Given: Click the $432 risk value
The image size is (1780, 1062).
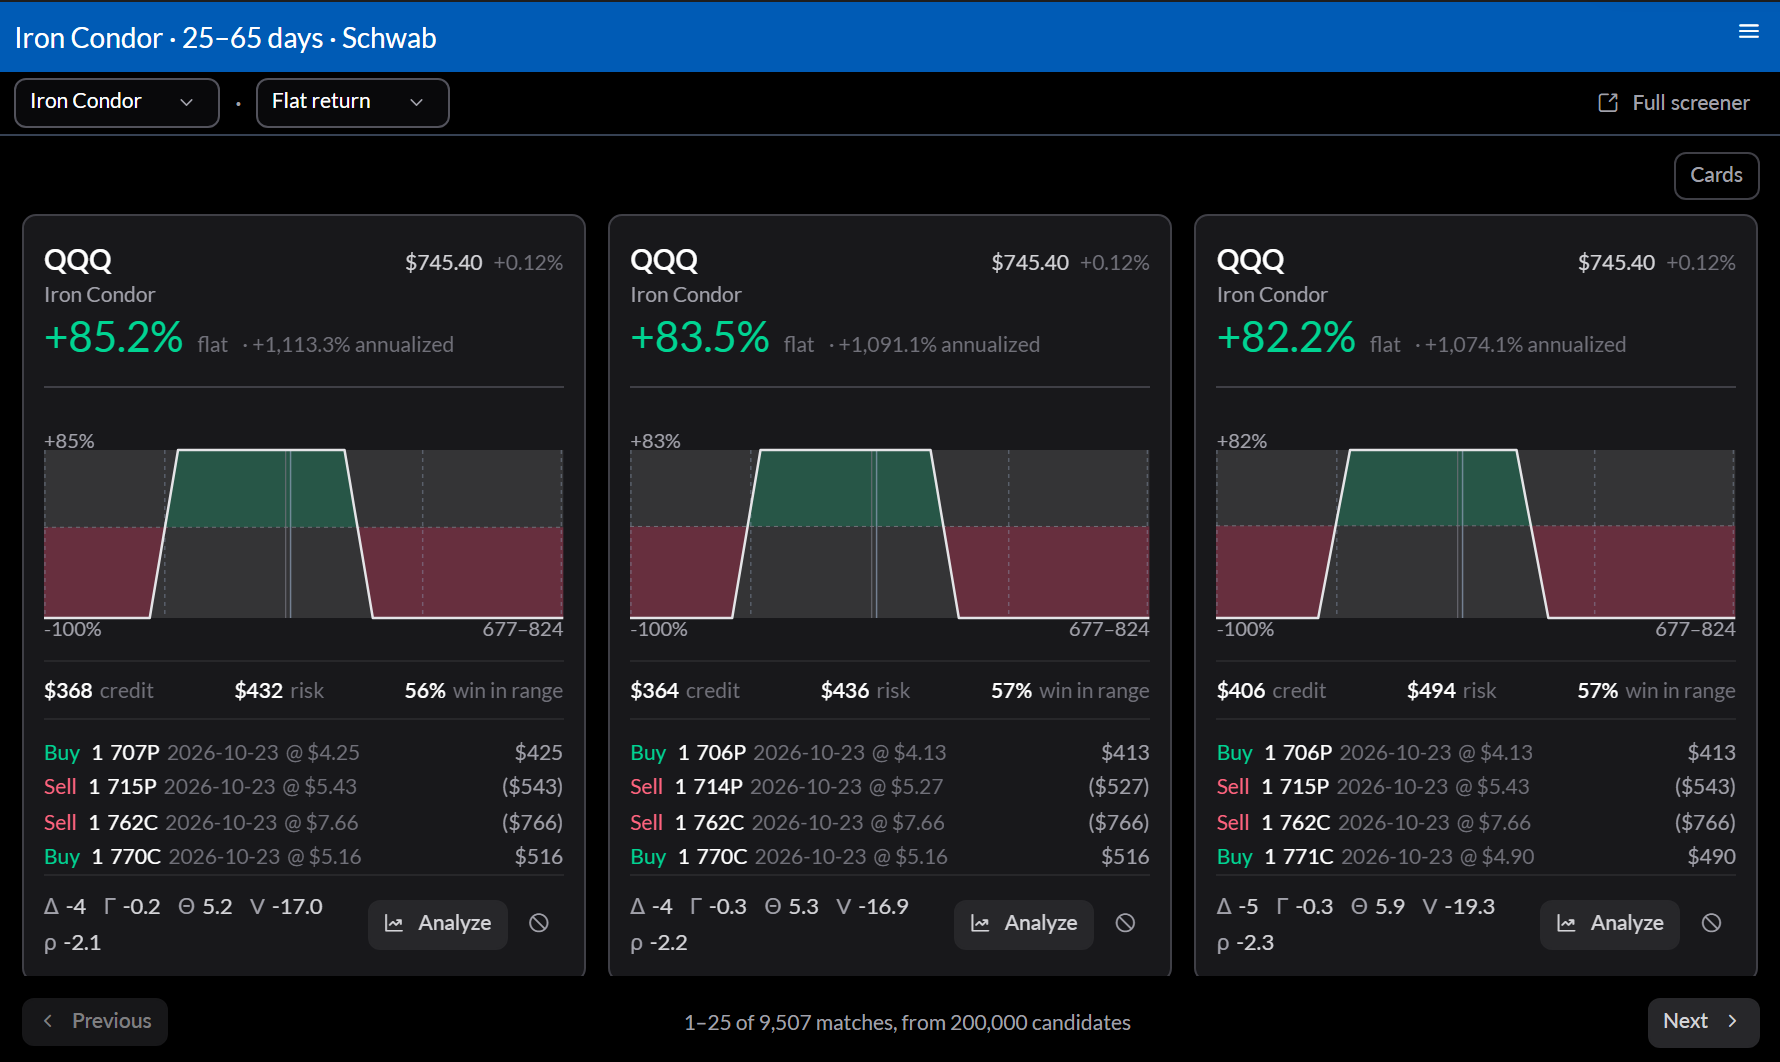Looking at the screenshot, I should [279, 691].
